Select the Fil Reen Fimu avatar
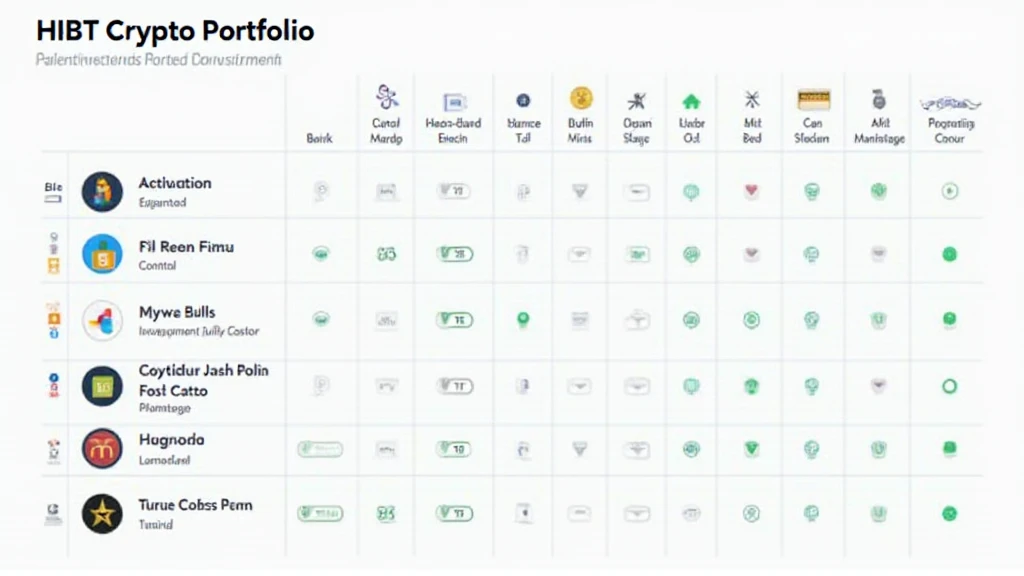This screenshot has height=576, width=1024. [x=102, y=254]
